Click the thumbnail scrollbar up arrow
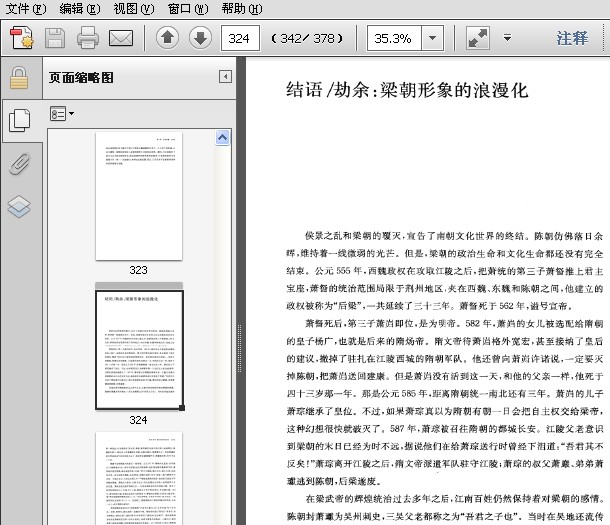 (223, 137)
